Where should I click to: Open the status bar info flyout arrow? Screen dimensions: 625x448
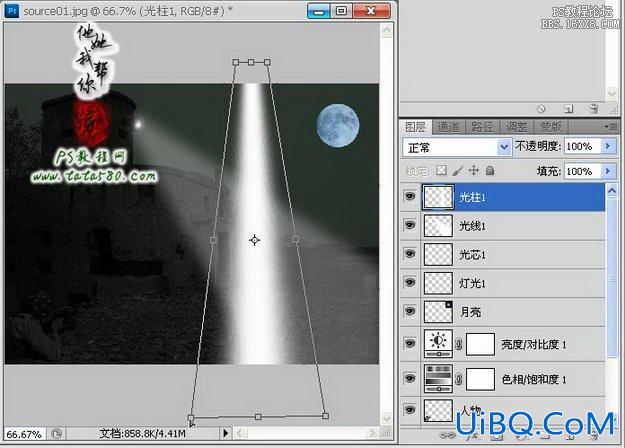coord(226,433)
